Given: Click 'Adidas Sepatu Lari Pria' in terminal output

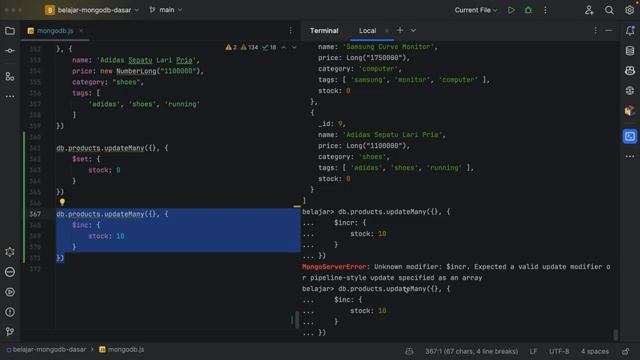Looking at the screenshot, I should click(393, 135).
